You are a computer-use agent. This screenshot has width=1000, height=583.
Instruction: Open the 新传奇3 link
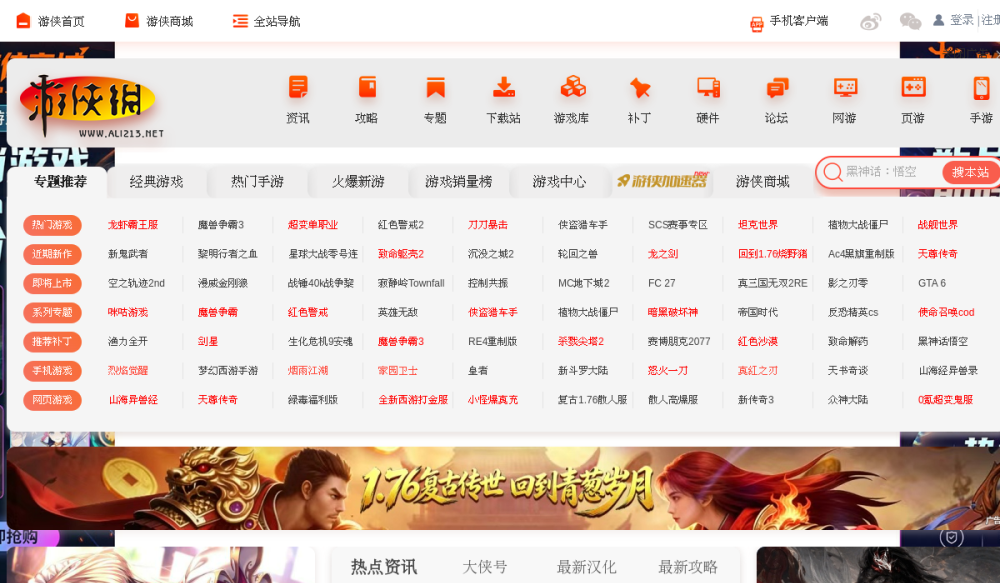coord(756,400)
